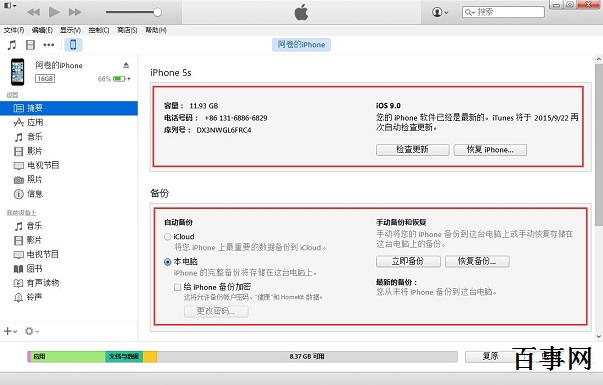Select 摘要 in the sidebar
Screen dimensions: 603x385
click(x=69, y=108)
